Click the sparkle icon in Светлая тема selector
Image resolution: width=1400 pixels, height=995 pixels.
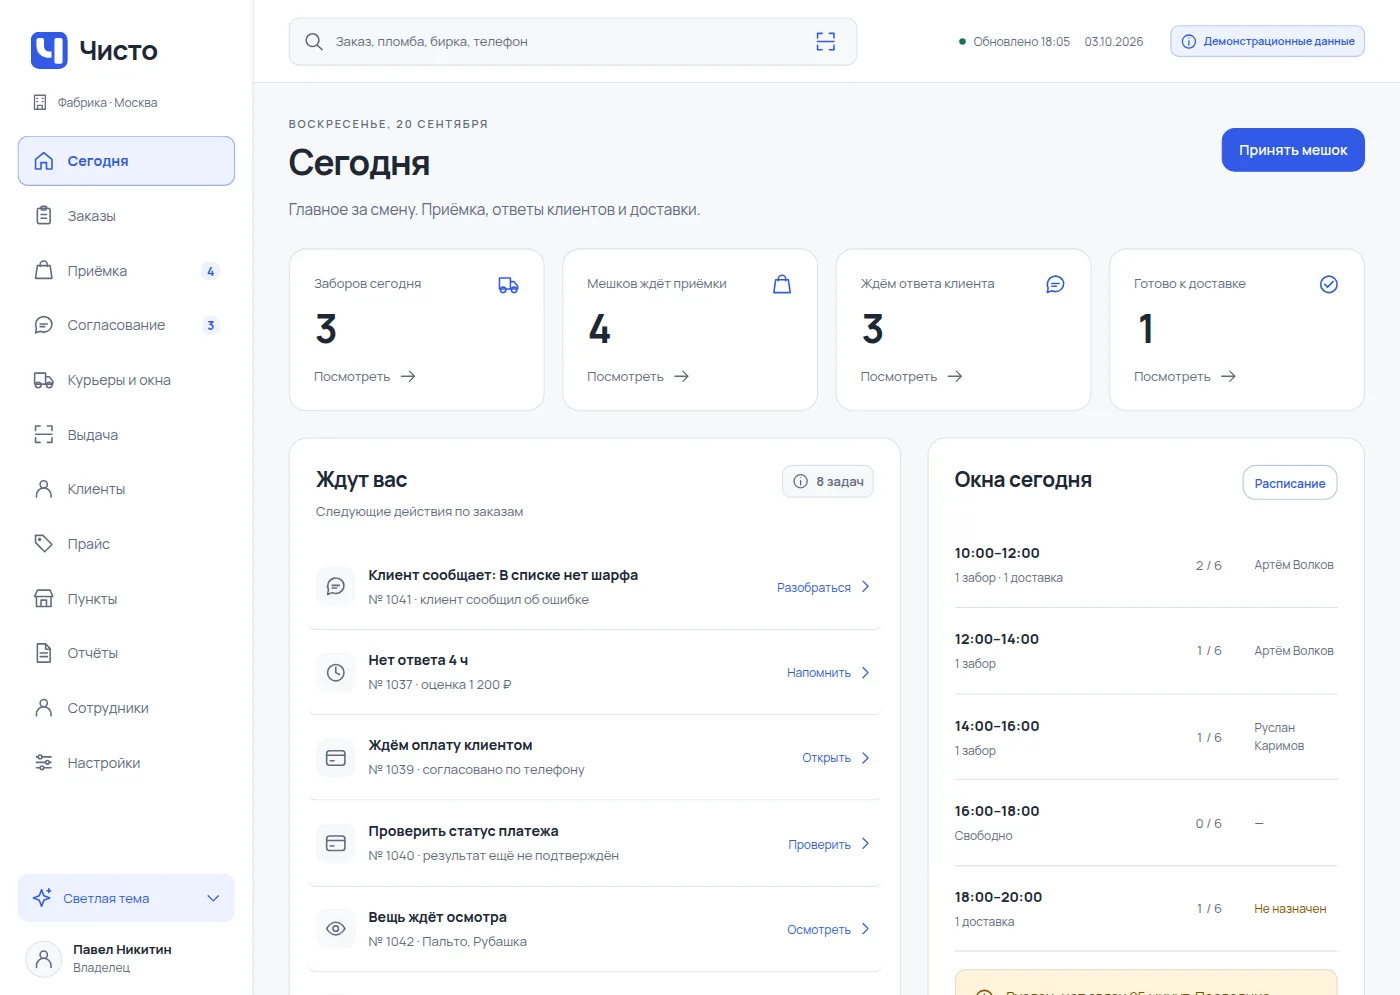point(42,898)
